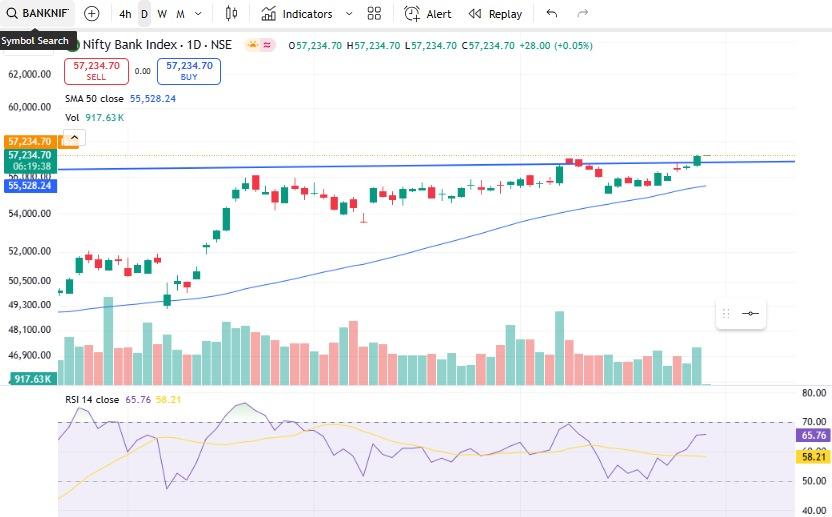Open the indicator templates grid icon
The image size is (832, 517).
coord(375,14)
